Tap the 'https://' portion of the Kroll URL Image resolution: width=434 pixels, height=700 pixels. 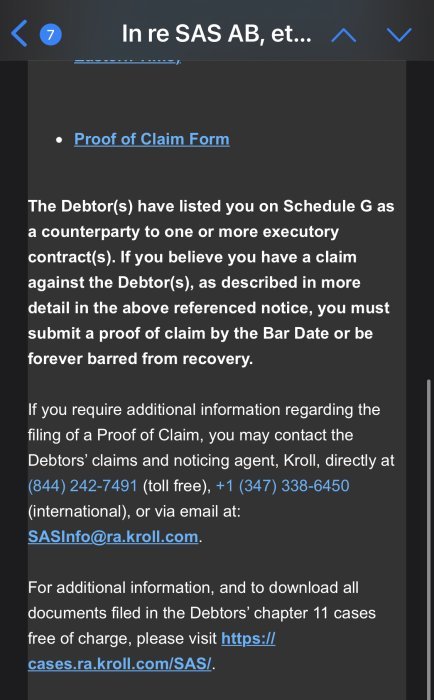248,638
